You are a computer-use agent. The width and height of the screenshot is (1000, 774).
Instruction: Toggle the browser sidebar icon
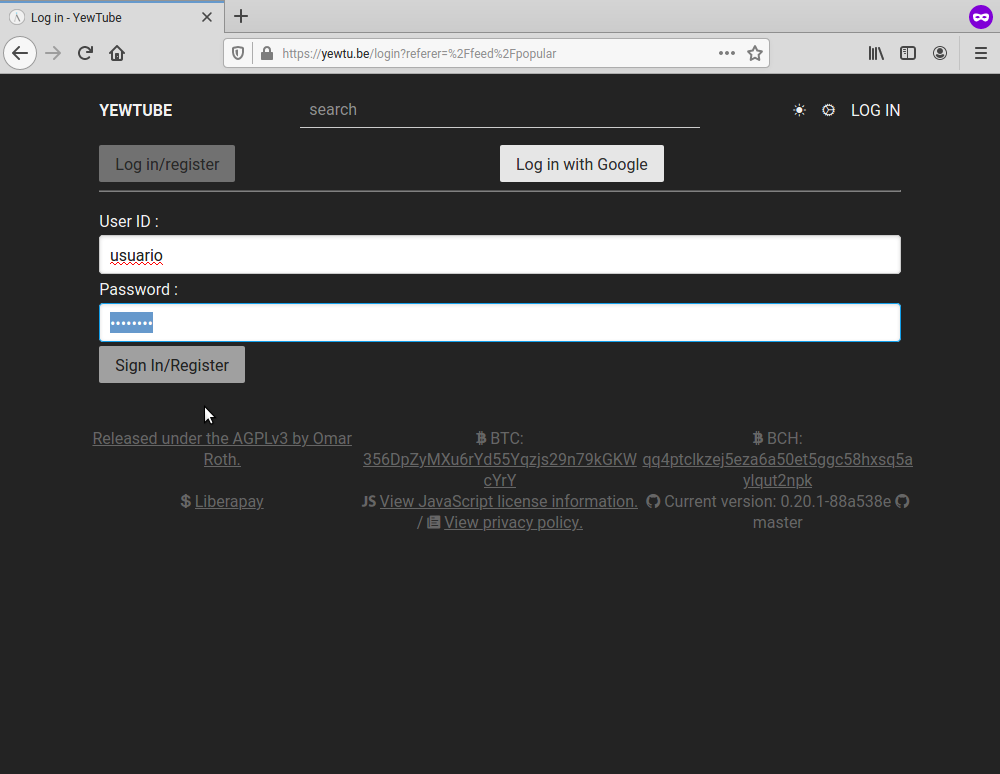coord(908,54)
